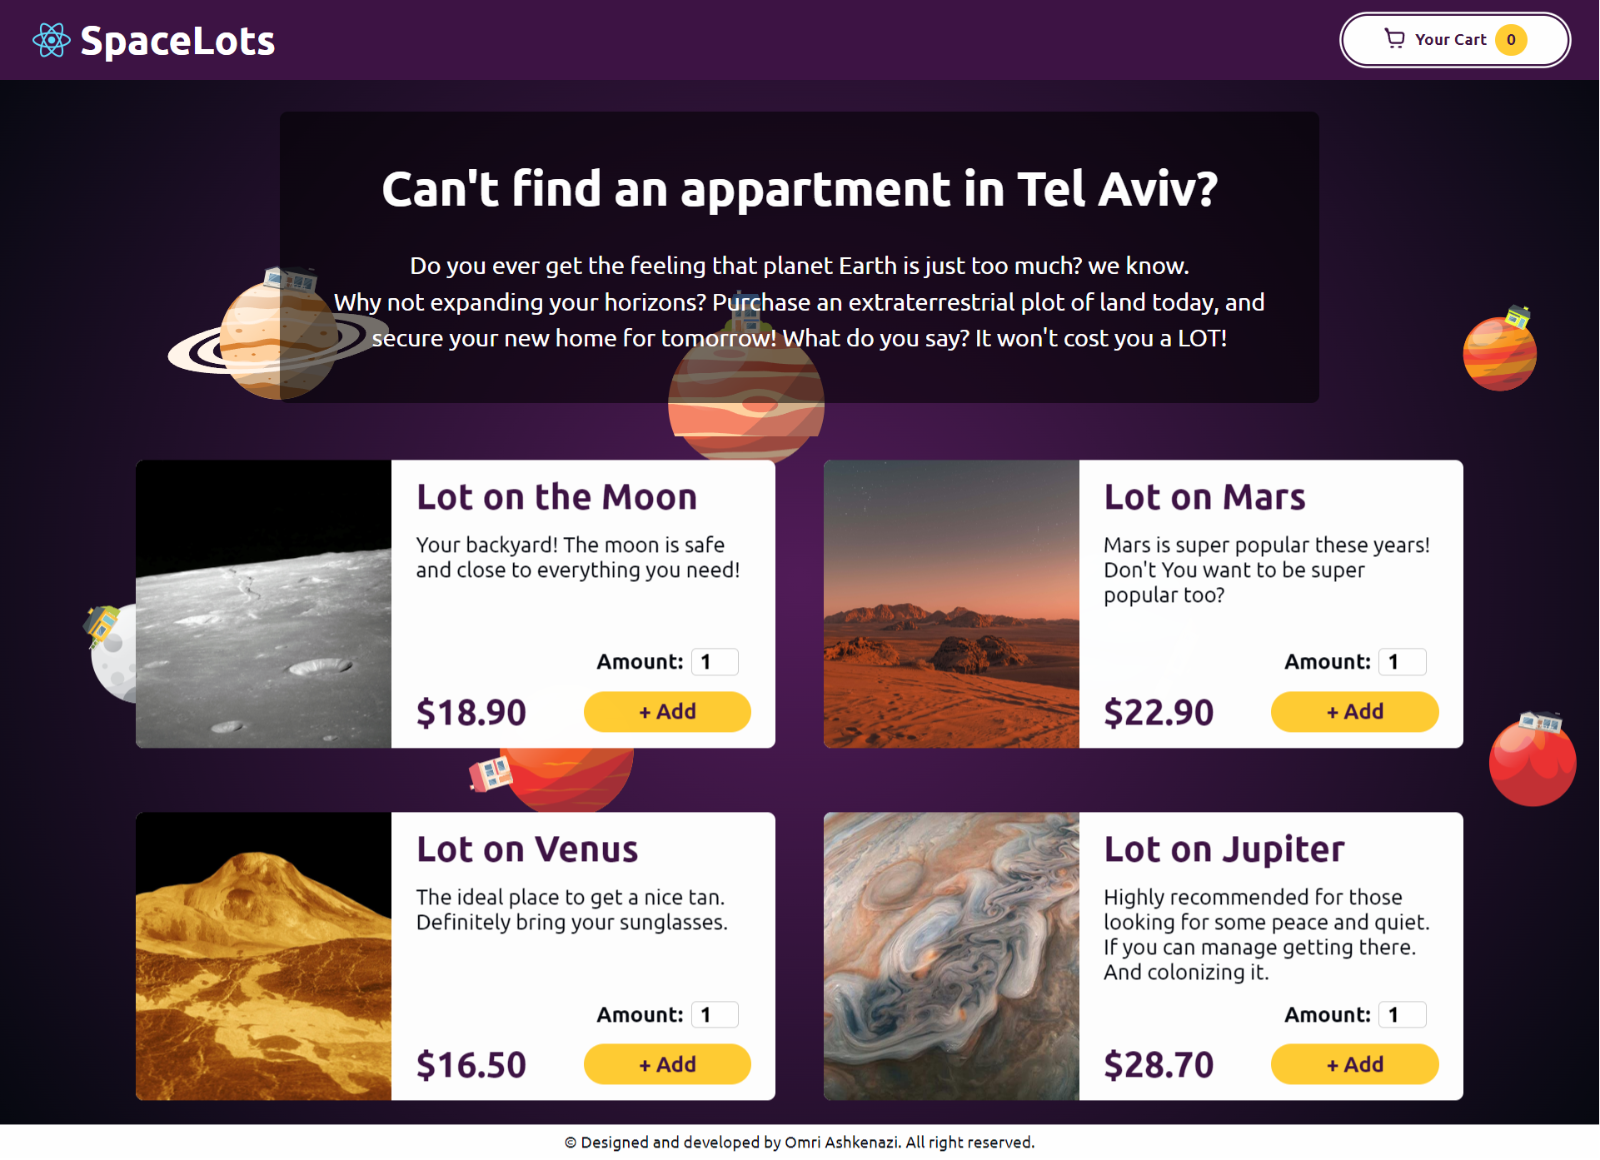1600x1160 pixels.
Task: Click the grey moon with satellite illustration
Action: coord(110,652)
